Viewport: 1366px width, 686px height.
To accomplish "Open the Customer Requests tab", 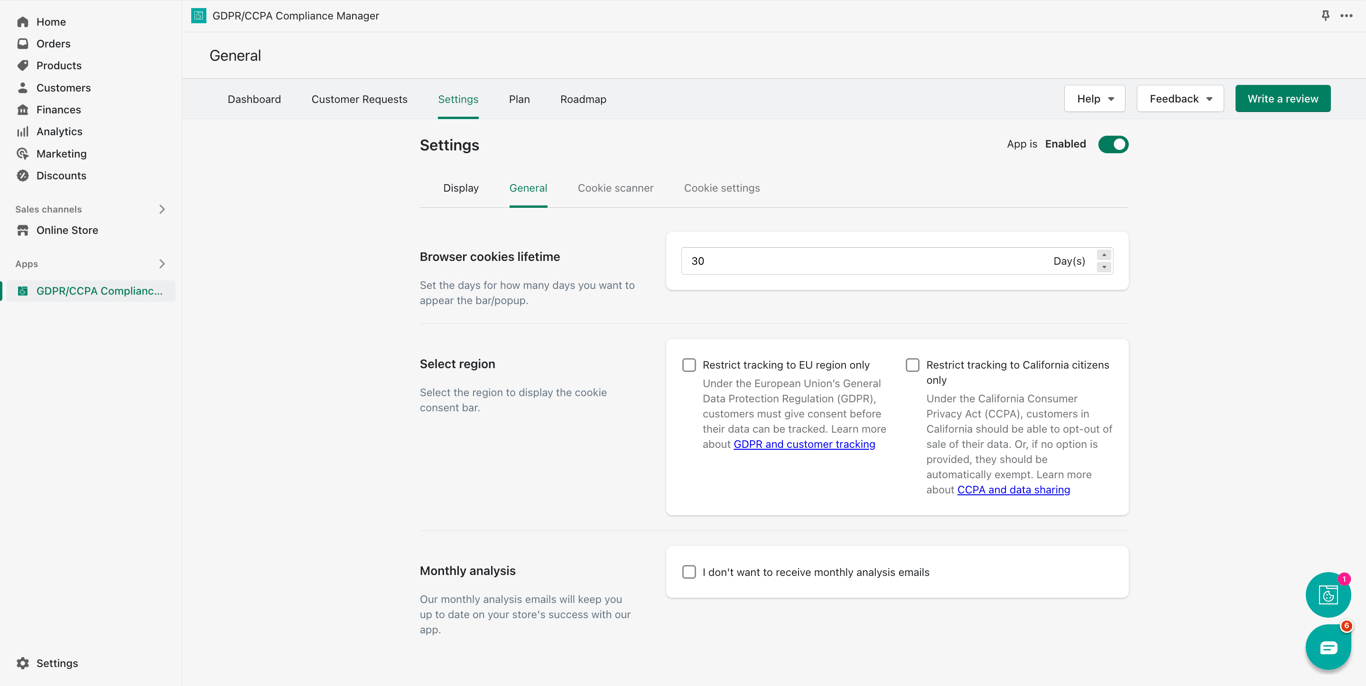I will click(359, 100).
